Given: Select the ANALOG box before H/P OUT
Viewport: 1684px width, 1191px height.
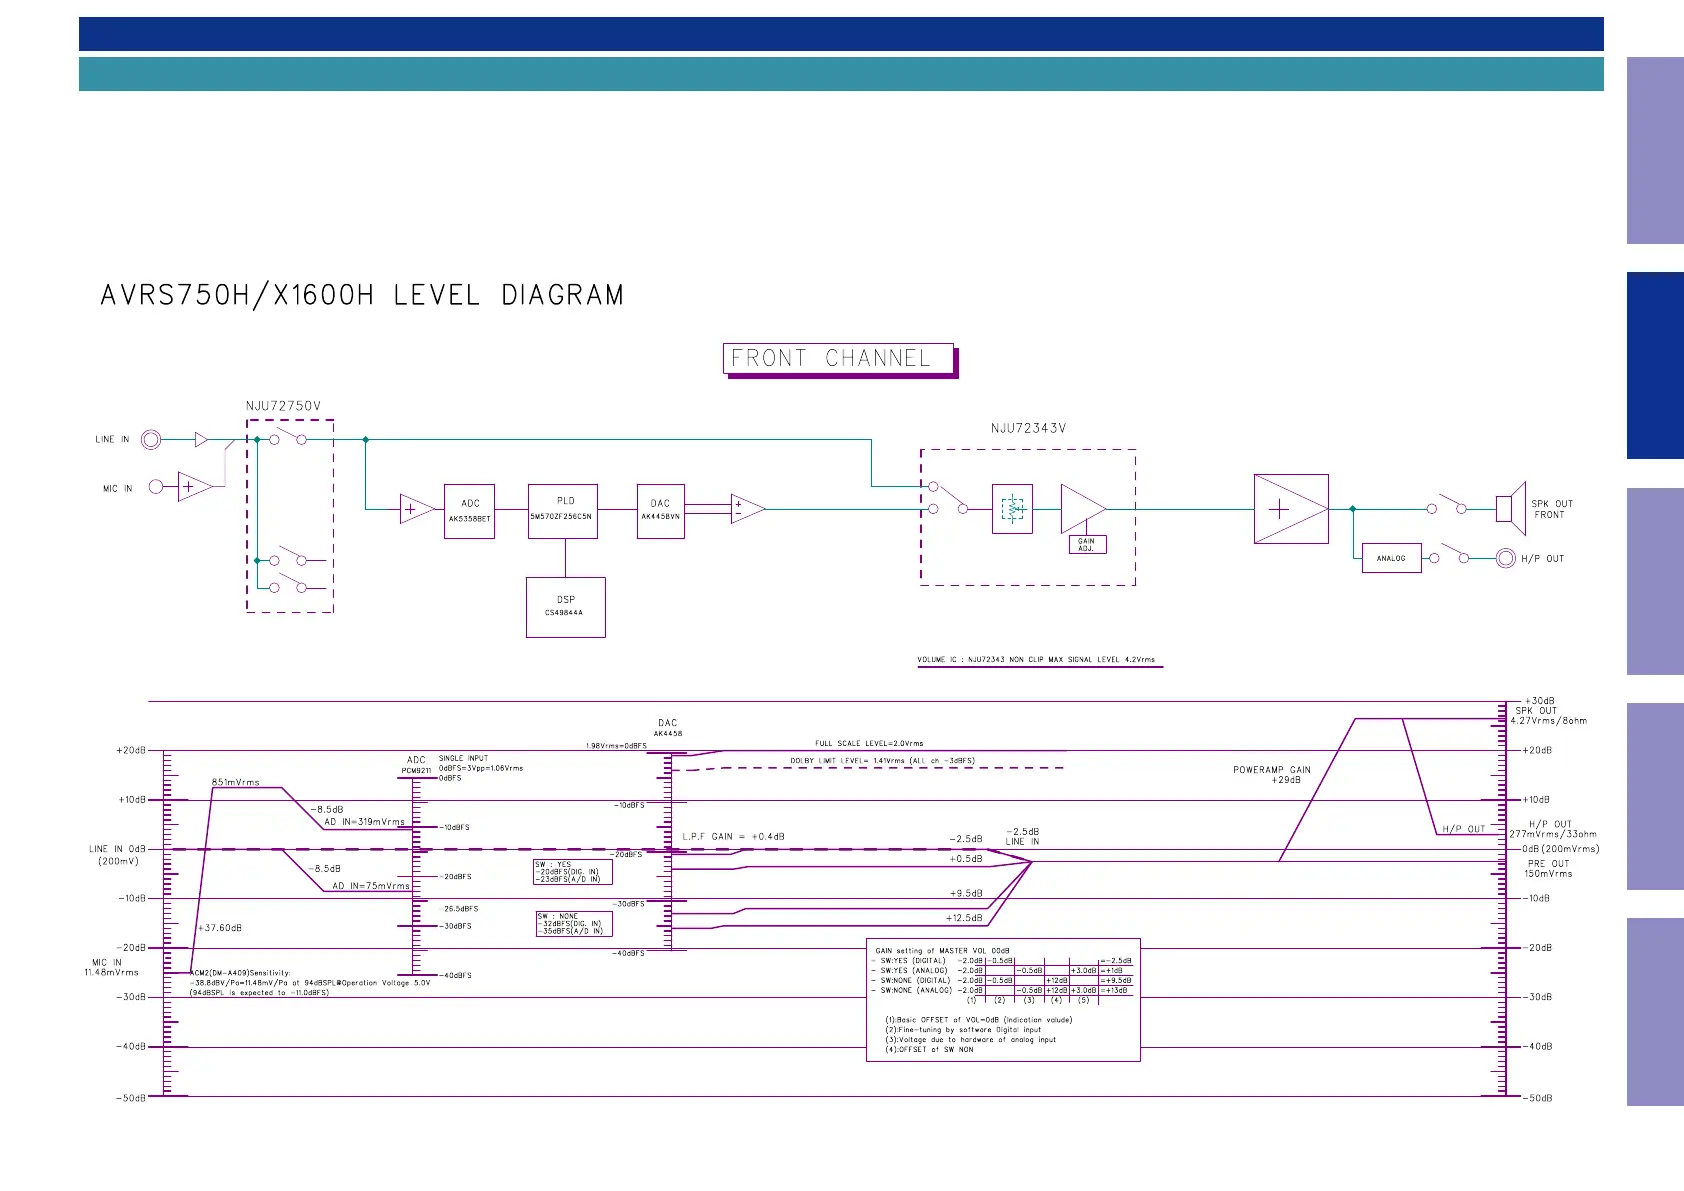Looking at the screenshot, I should 1391,558.
